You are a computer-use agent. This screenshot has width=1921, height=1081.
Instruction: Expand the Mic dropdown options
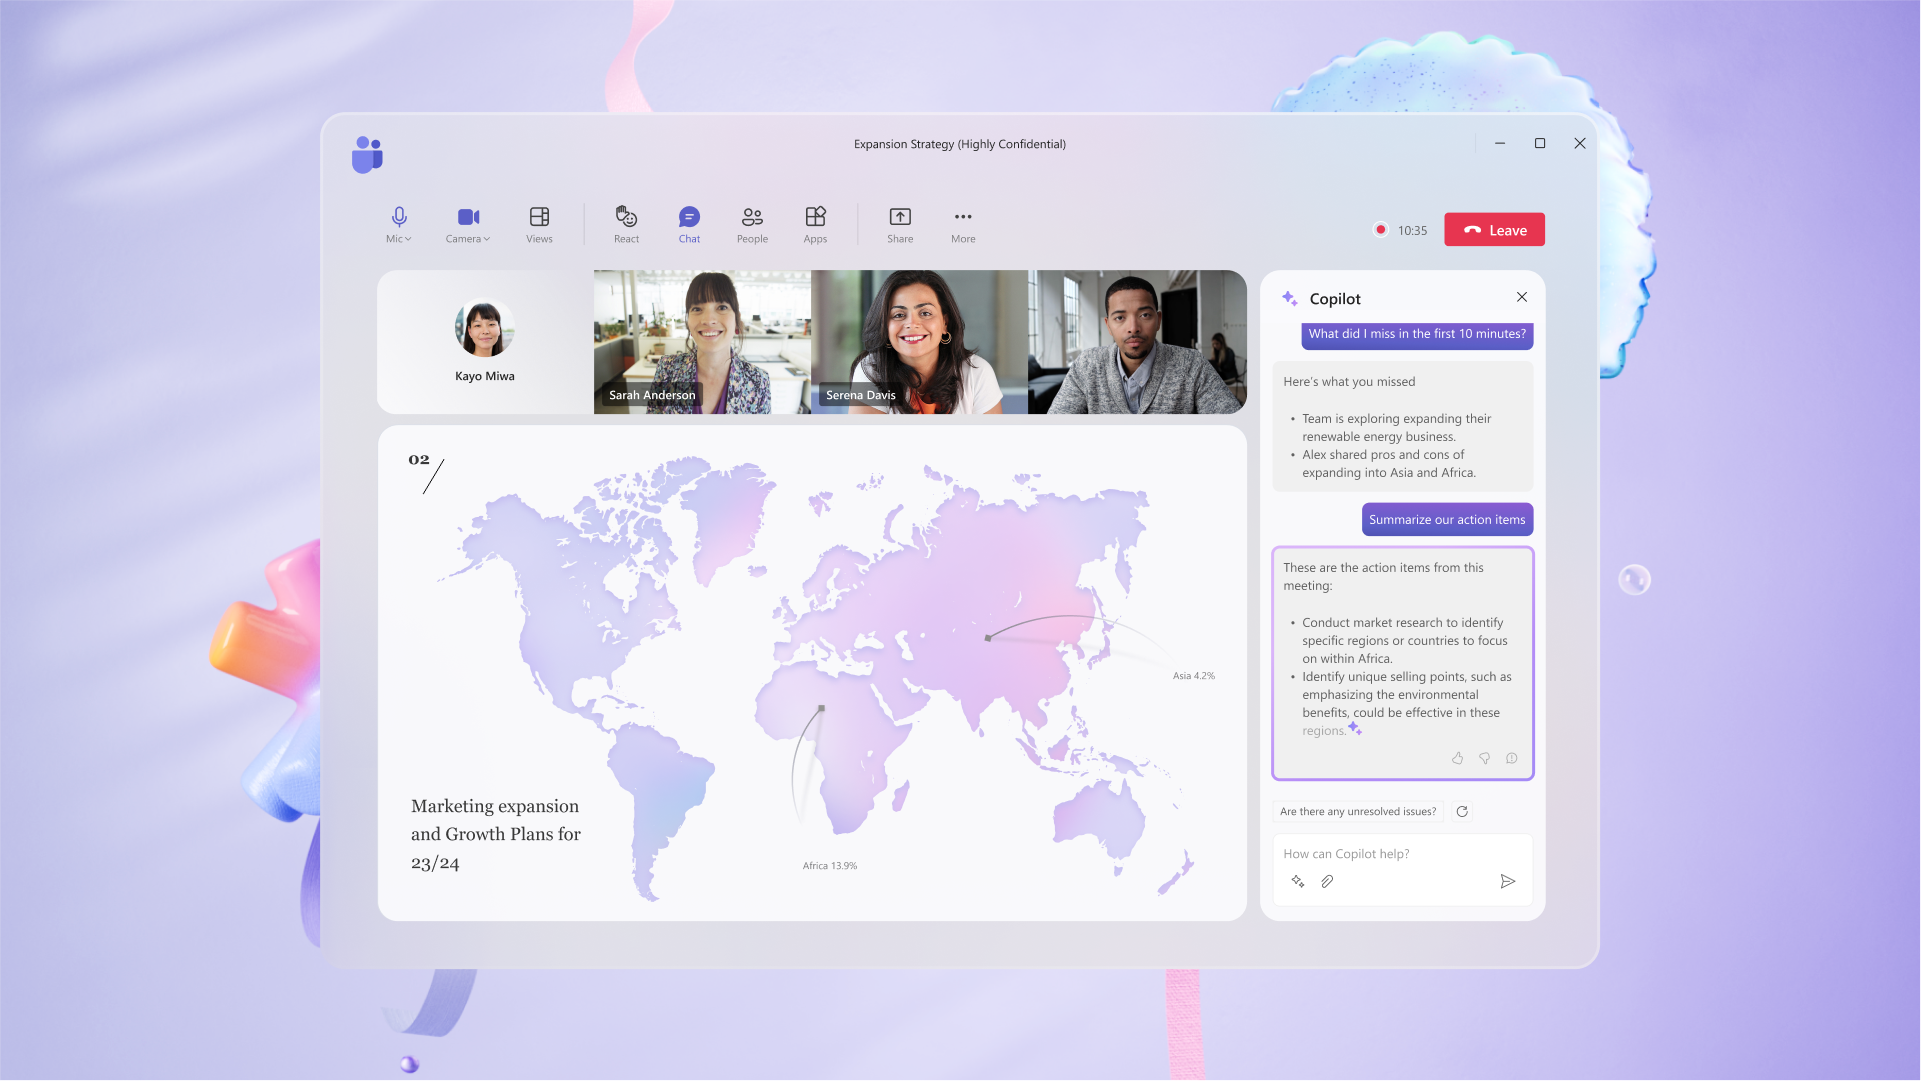(x=408, y=239)
